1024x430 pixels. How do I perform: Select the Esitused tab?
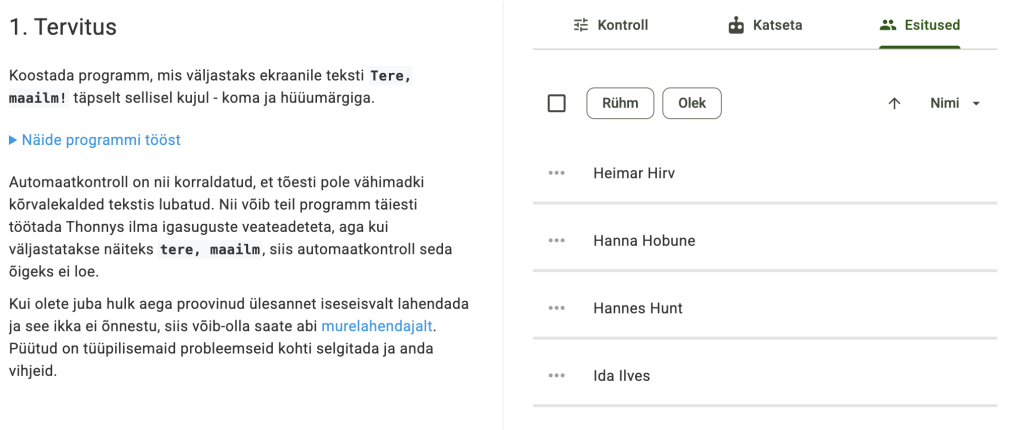click(920, 25)
